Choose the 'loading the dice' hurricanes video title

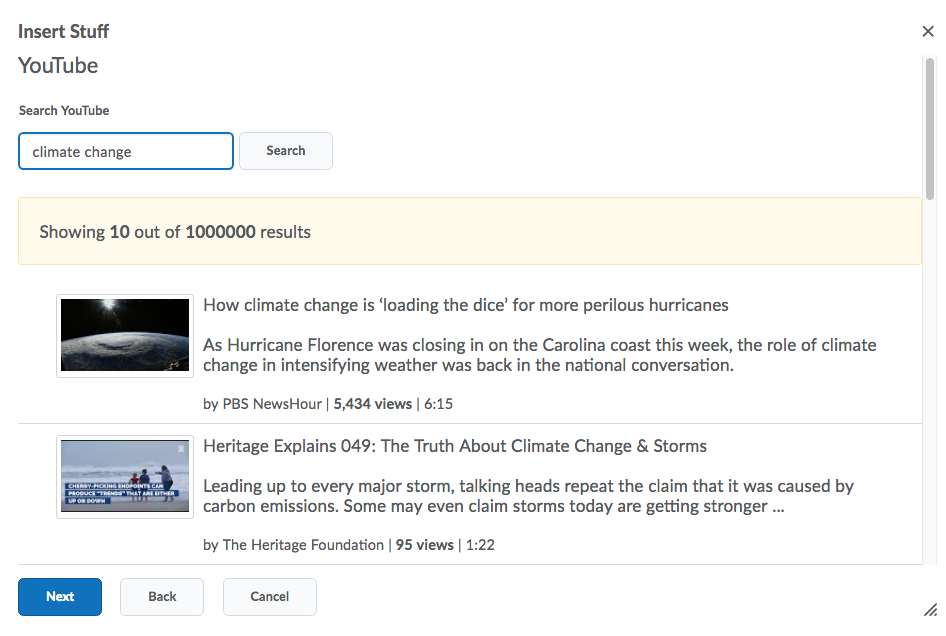pos(465,305)
